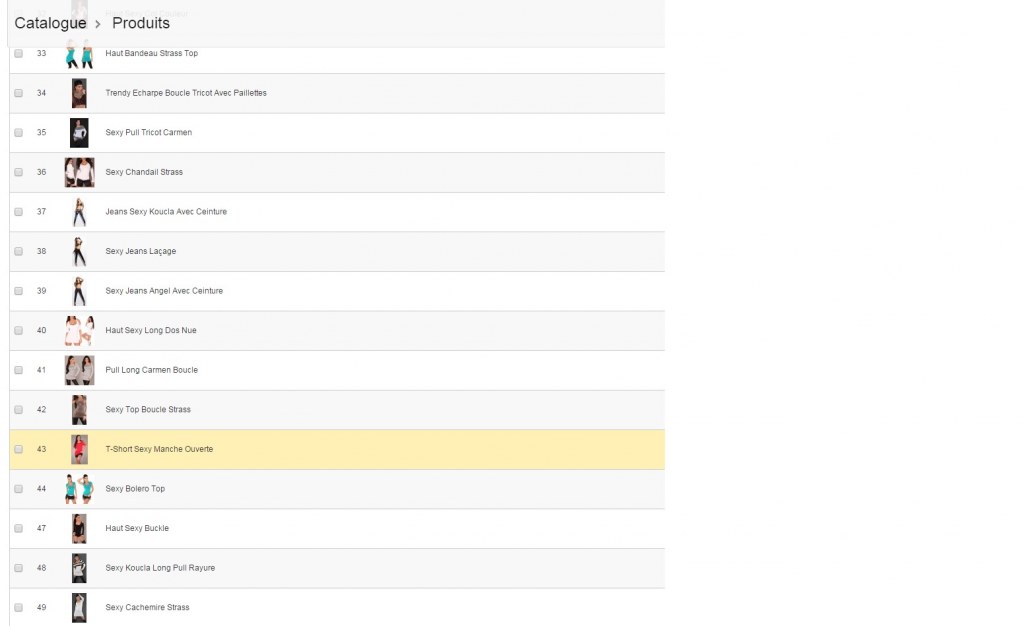The image size is (1024, 626).
Task: Click the Jeans Sexy Koucla thumbnail image
Action: tap(79, 212)
